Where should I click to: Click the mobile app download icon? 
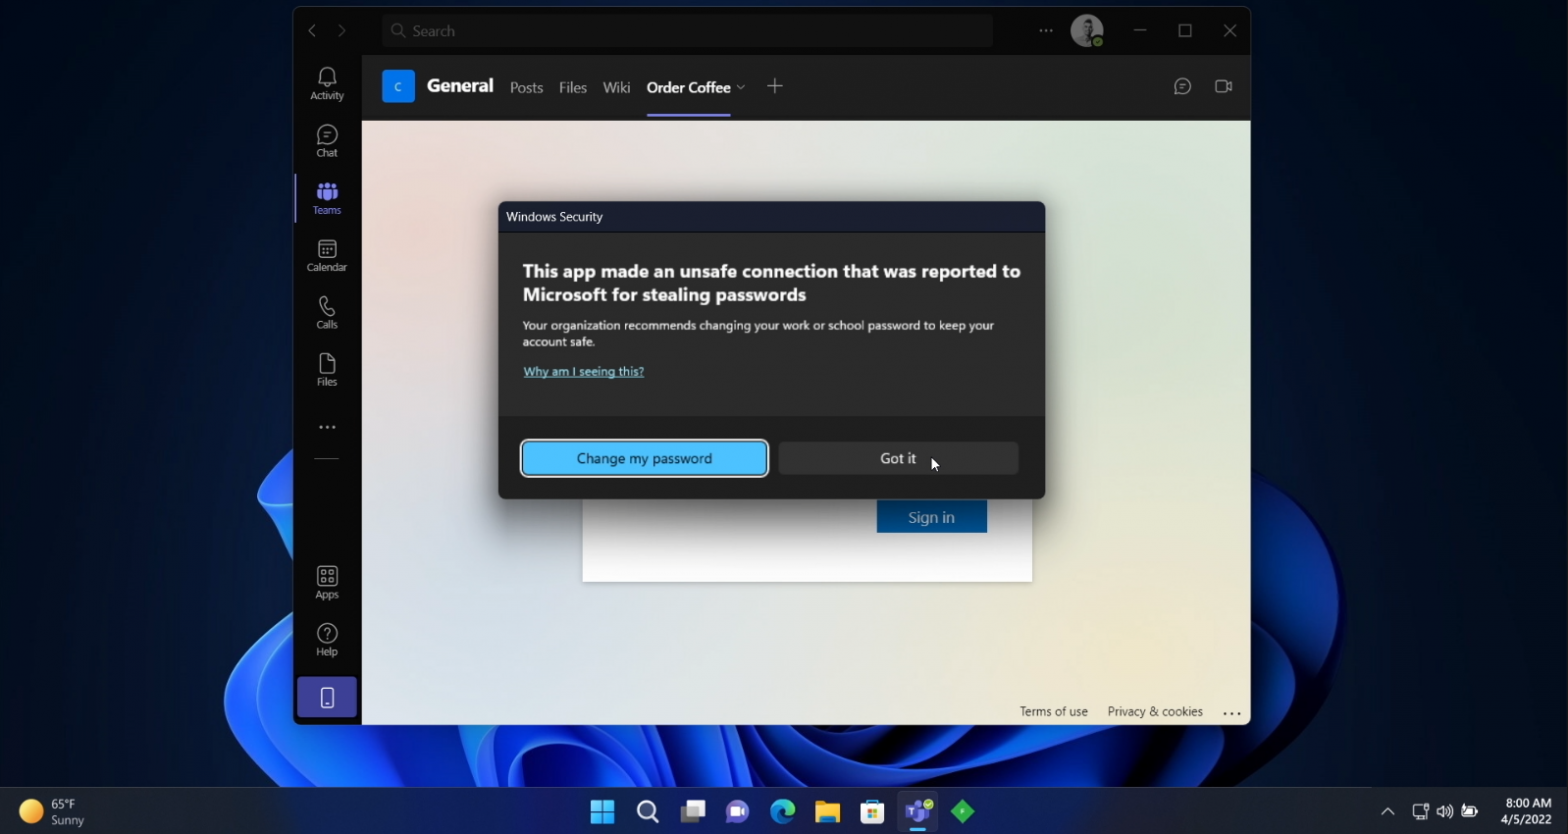(x=327, y=697)
